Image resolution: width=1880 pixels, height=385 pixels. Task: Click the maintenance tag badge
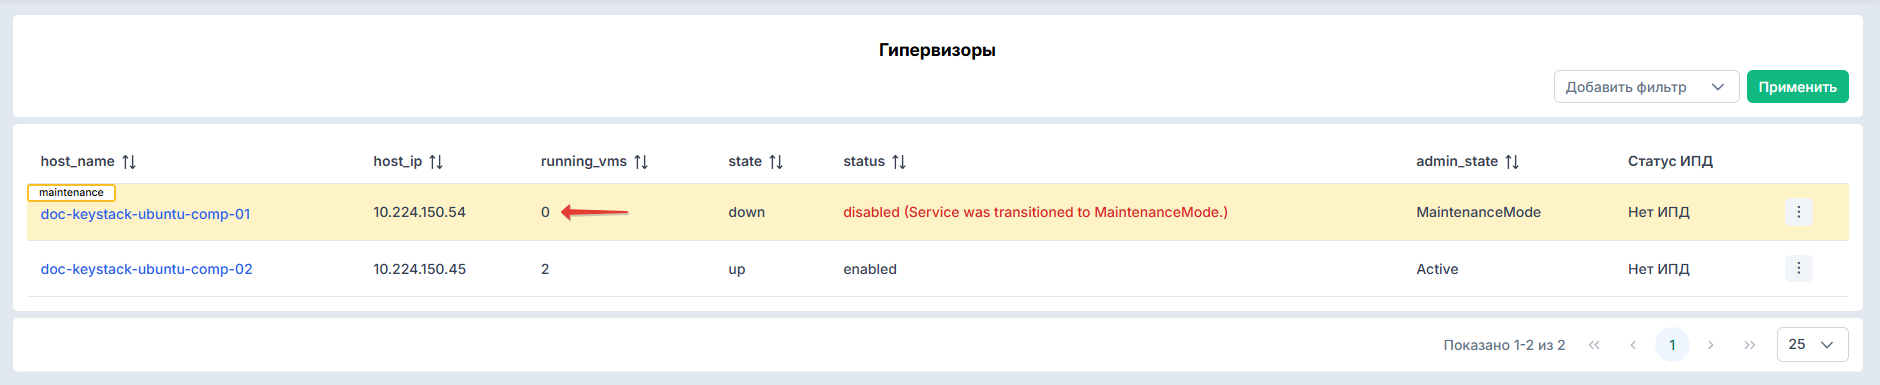pyautogui.click(x=71, y=192)
